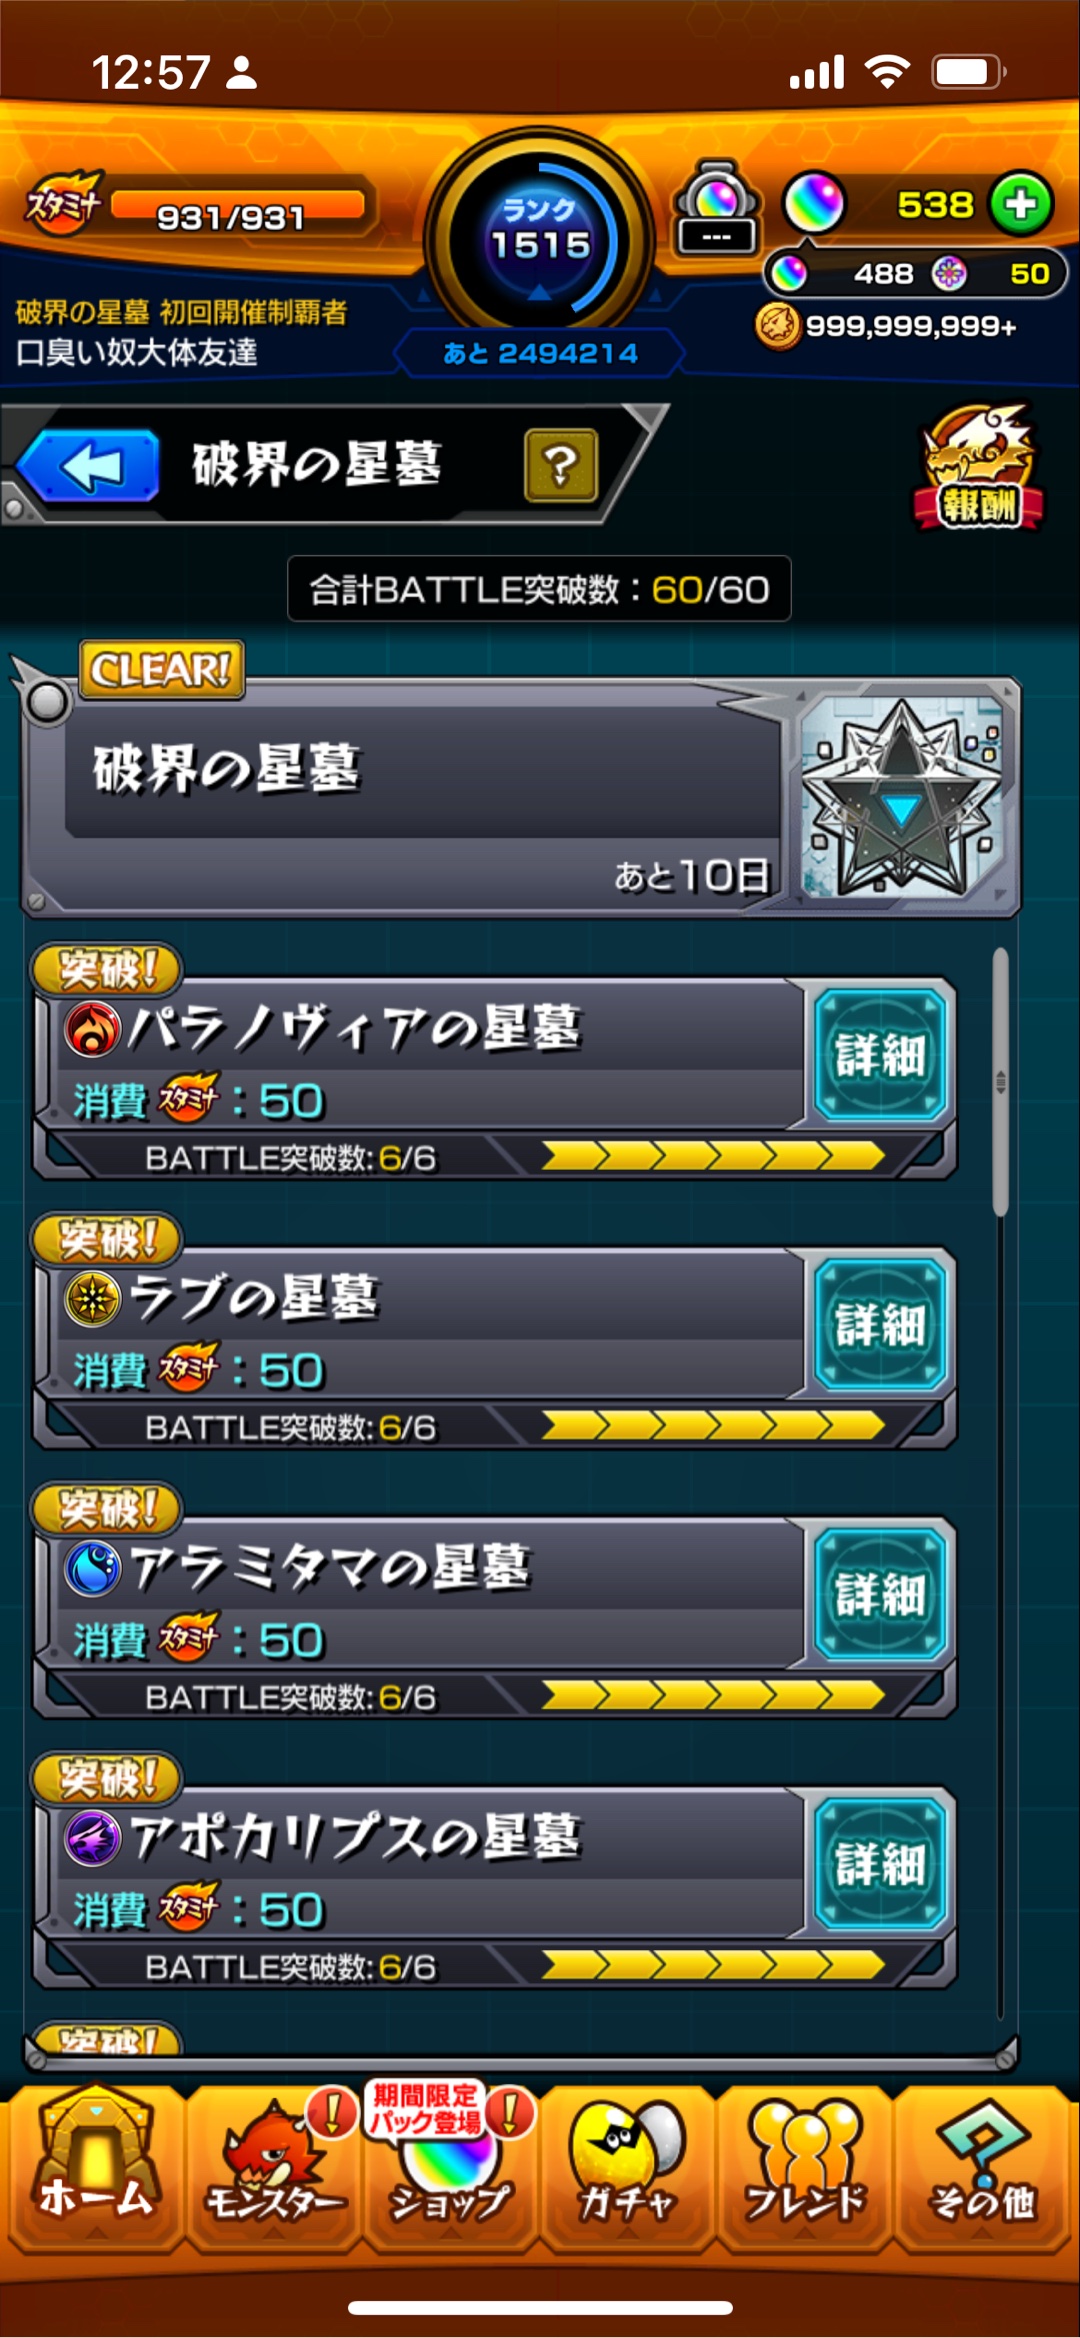Click the quest list scrollbar handle

(1000, 1082)
